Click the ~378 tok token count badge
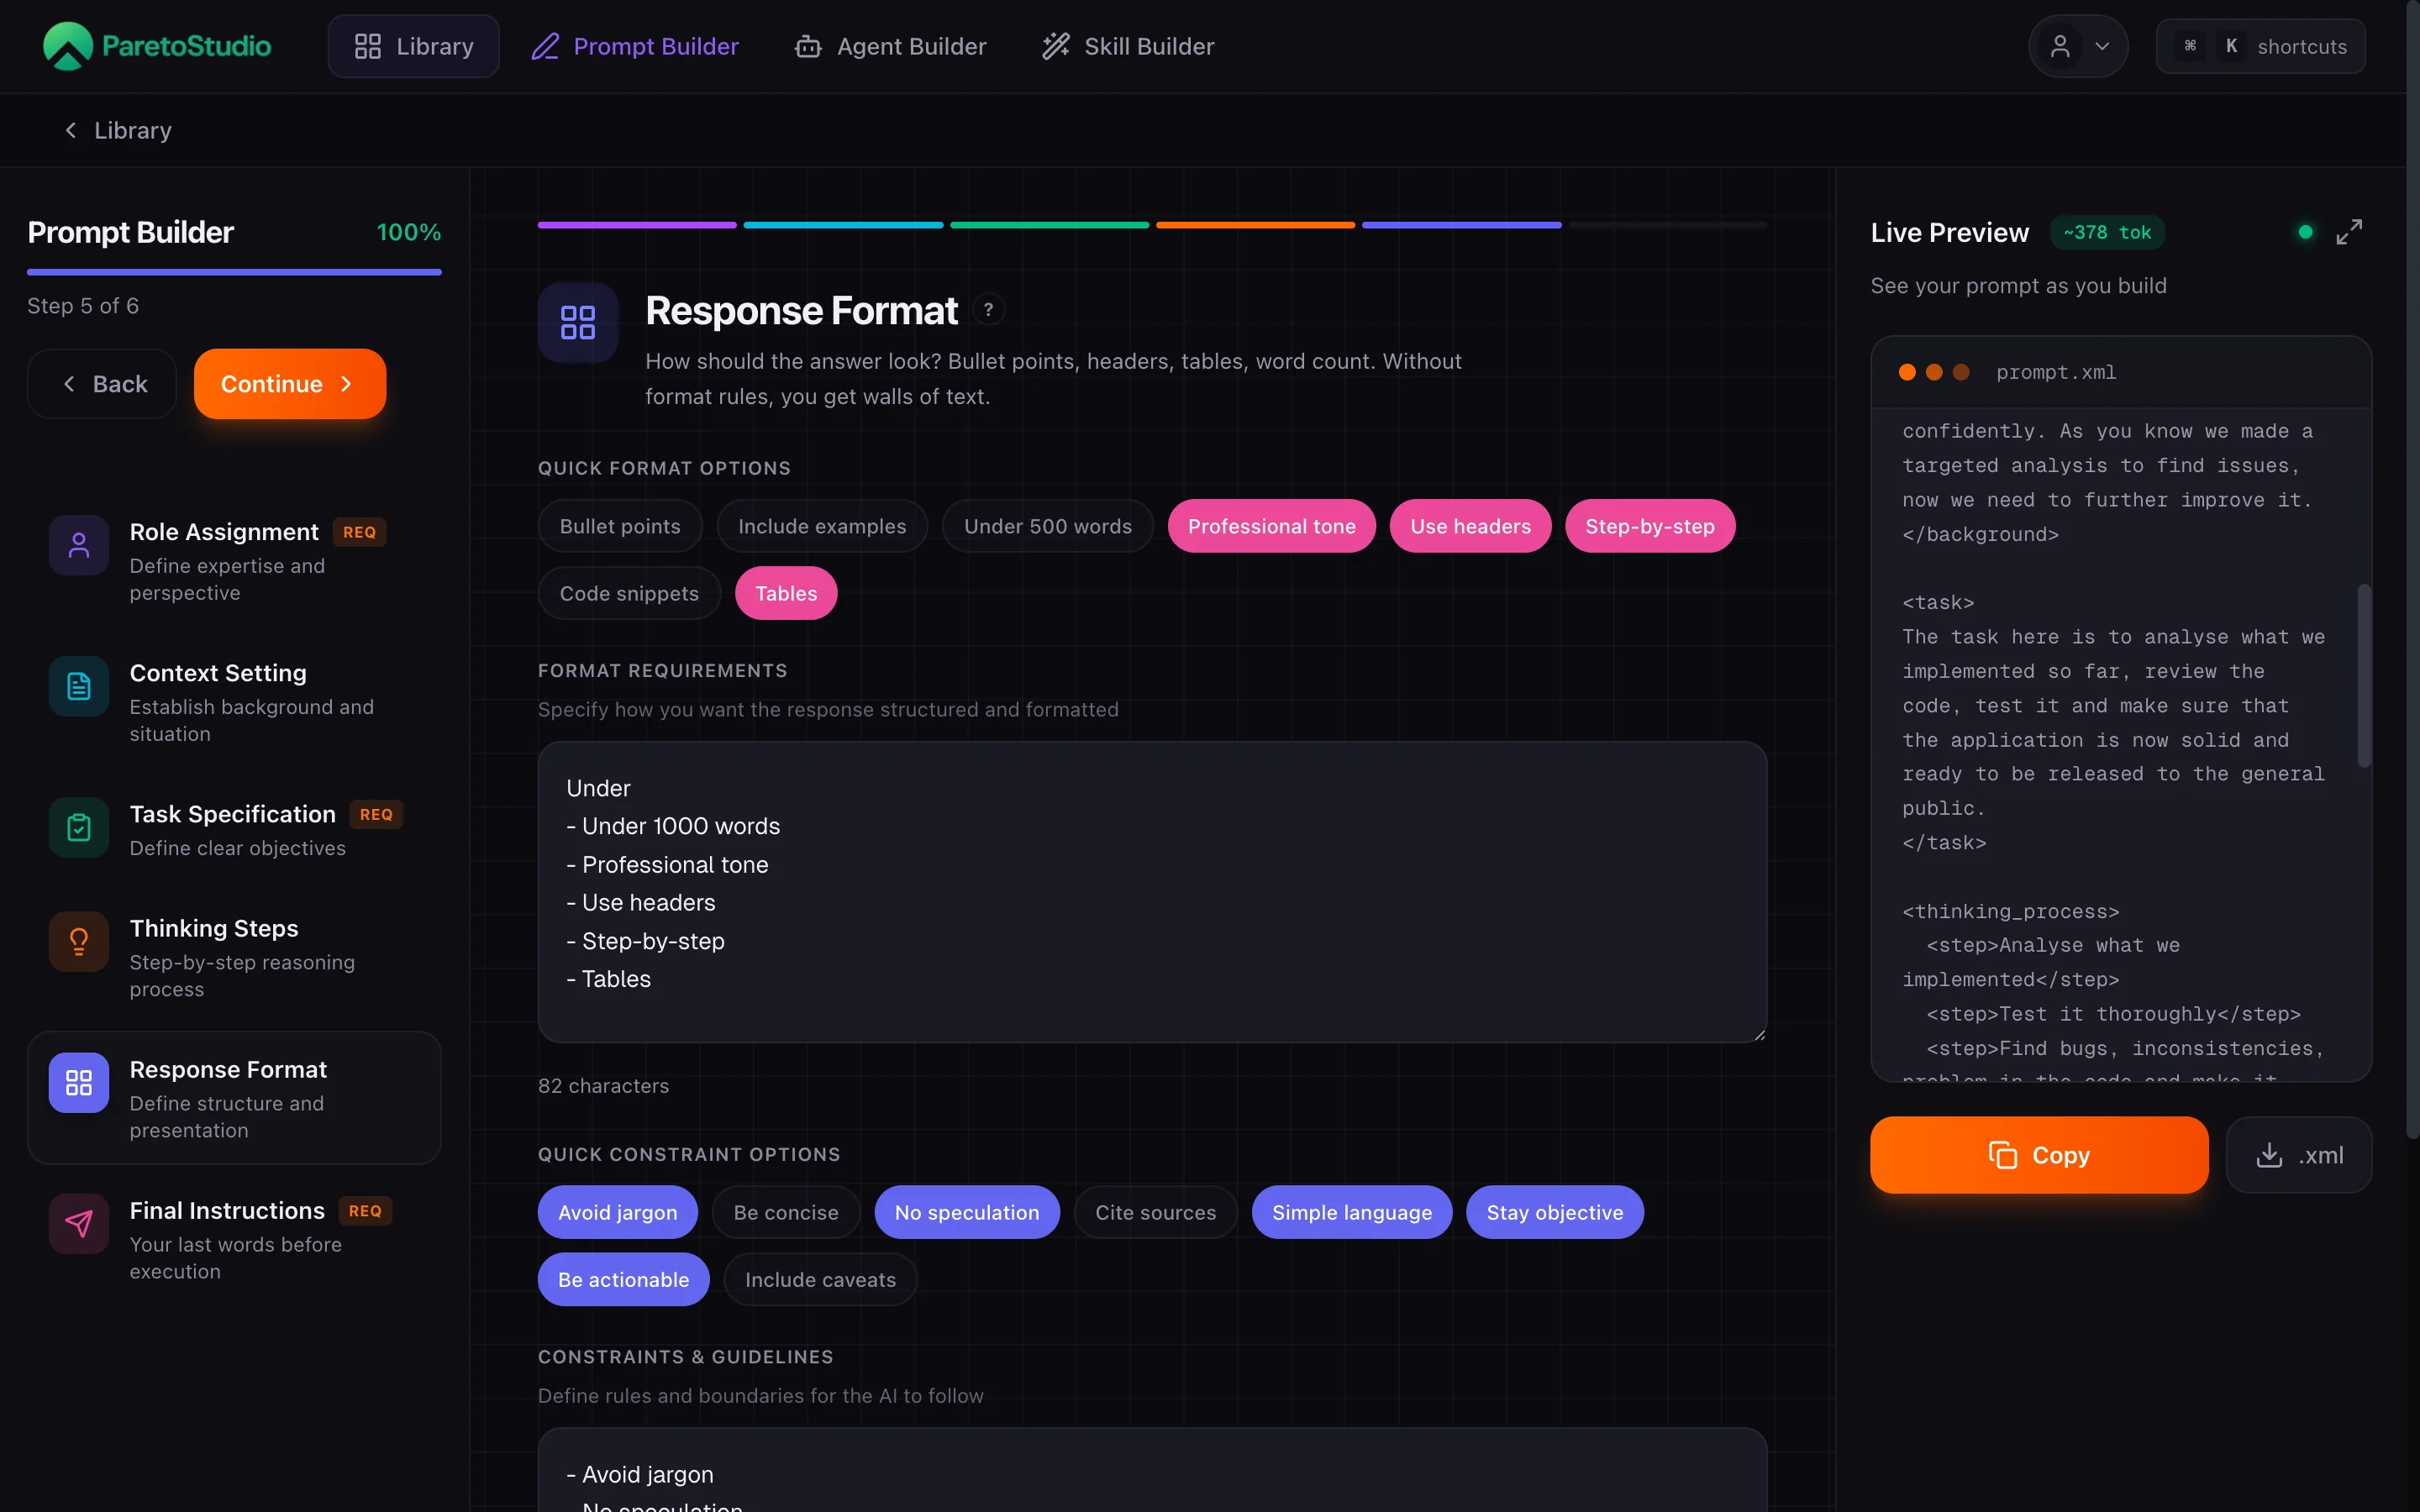 [x=2107, y=232]
